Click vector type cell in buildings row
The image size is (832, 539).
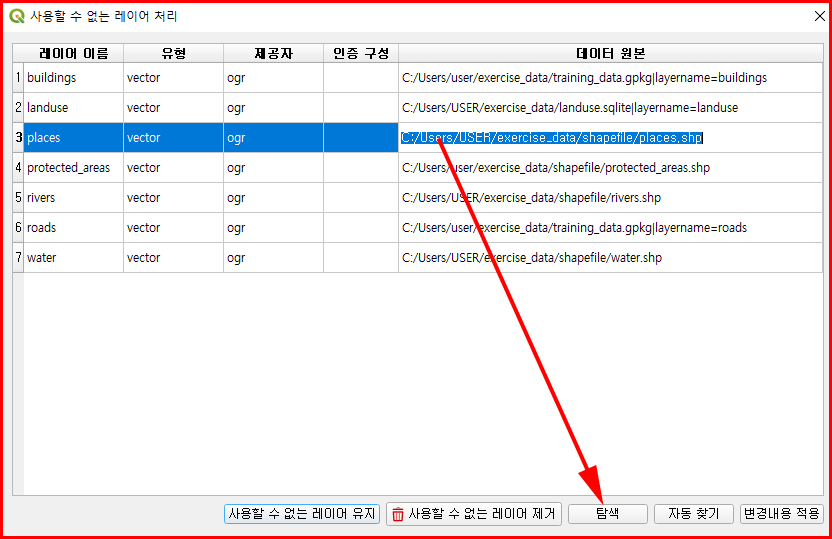(x=174, y=77)
